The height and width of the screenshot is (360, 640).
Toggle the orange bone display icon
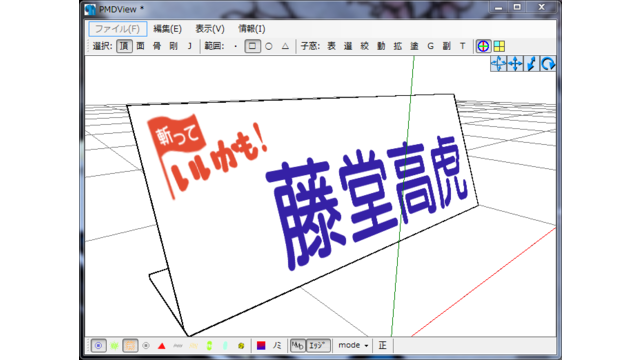(x=130, y=346)
